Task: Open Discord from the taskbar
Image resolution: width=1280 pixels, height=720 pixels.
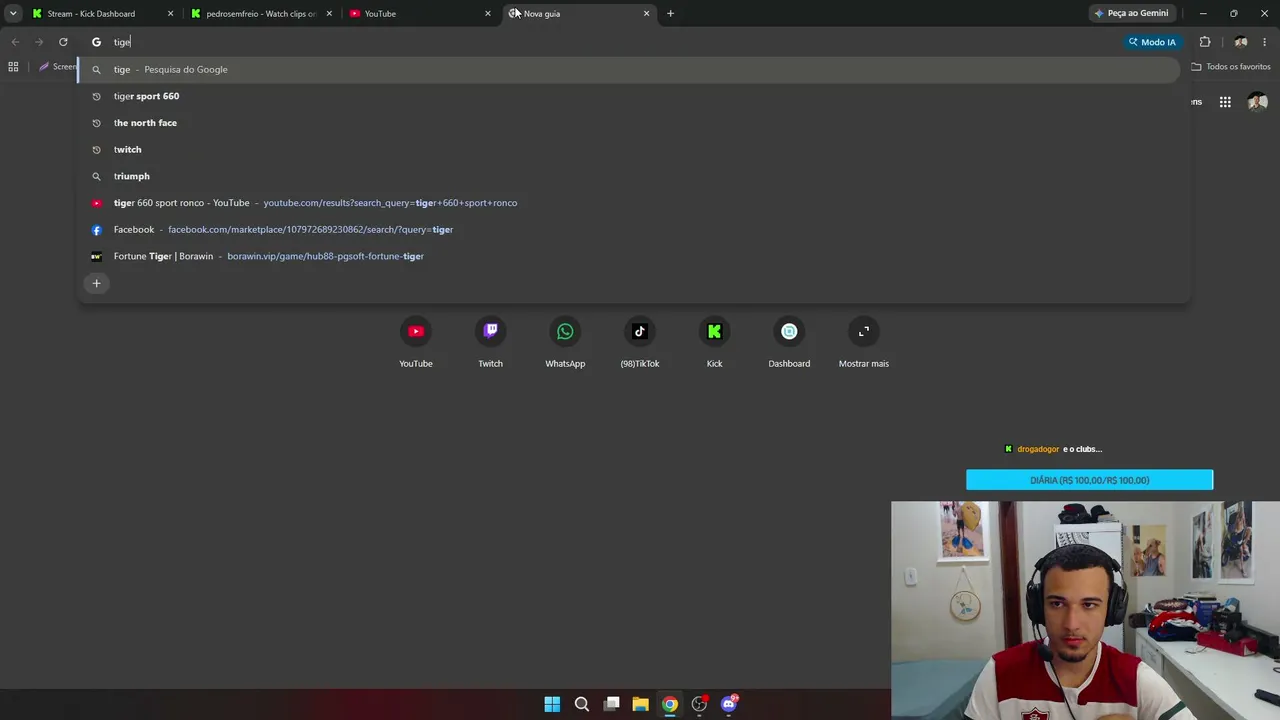Action: click(x=729, y=704)
